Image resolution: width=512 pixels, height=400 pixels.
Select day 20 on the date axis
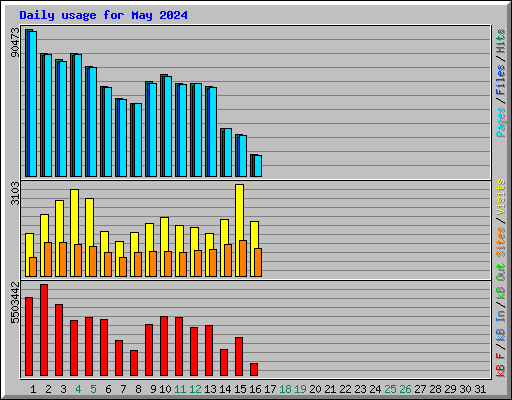[315, 389]
